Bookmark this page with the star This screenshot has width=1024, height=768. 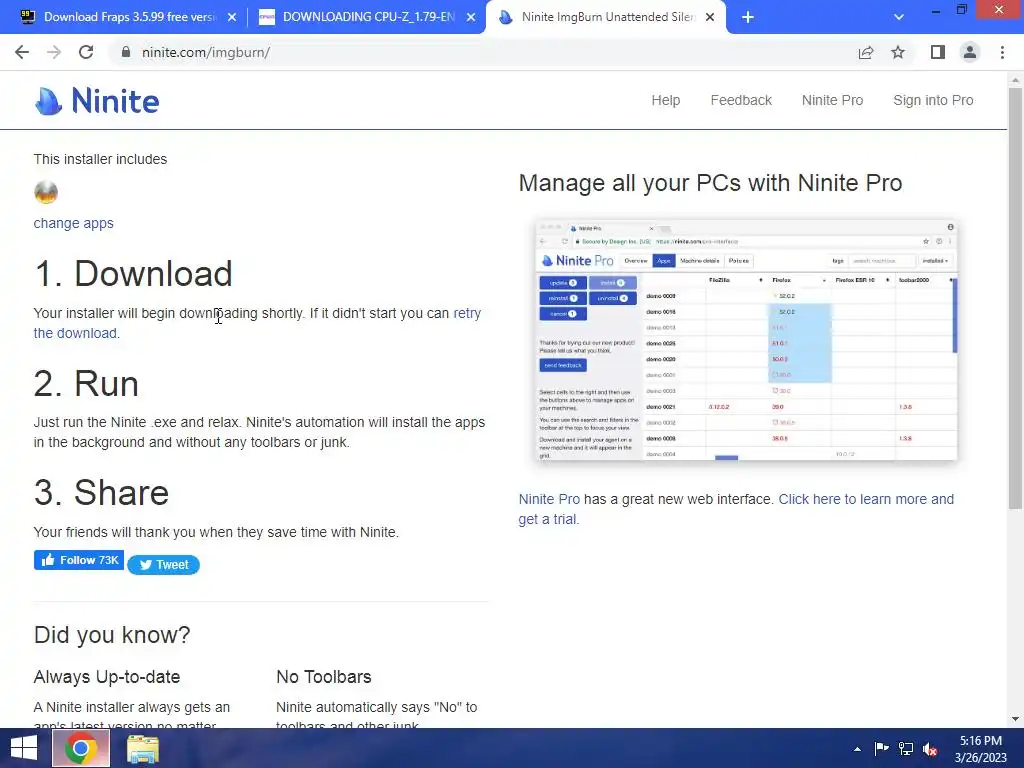[898, 52]
